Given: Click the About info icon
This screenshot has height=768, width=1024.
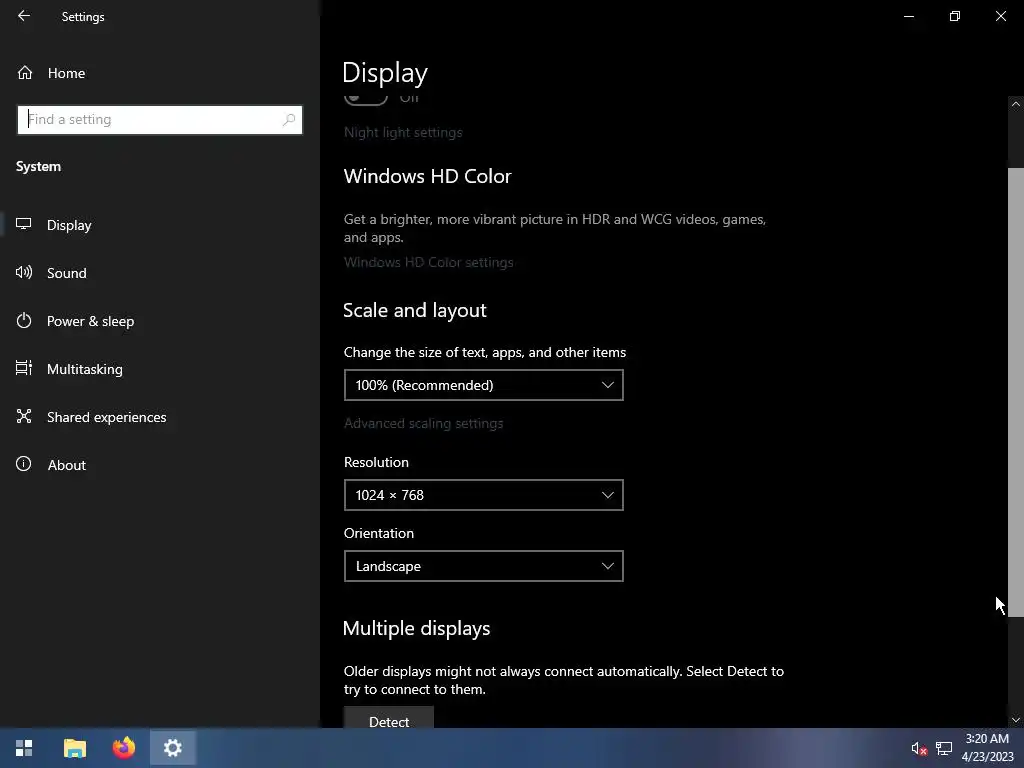Looking at the screenshot, I should tap(24, 464).
